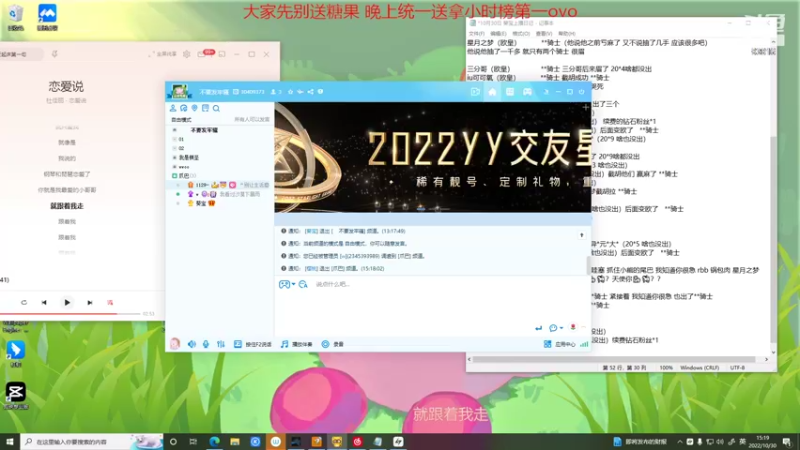The image size is (800, 450).
Task: Open the 查看 menu in Notepad
Action: (543, 34)
